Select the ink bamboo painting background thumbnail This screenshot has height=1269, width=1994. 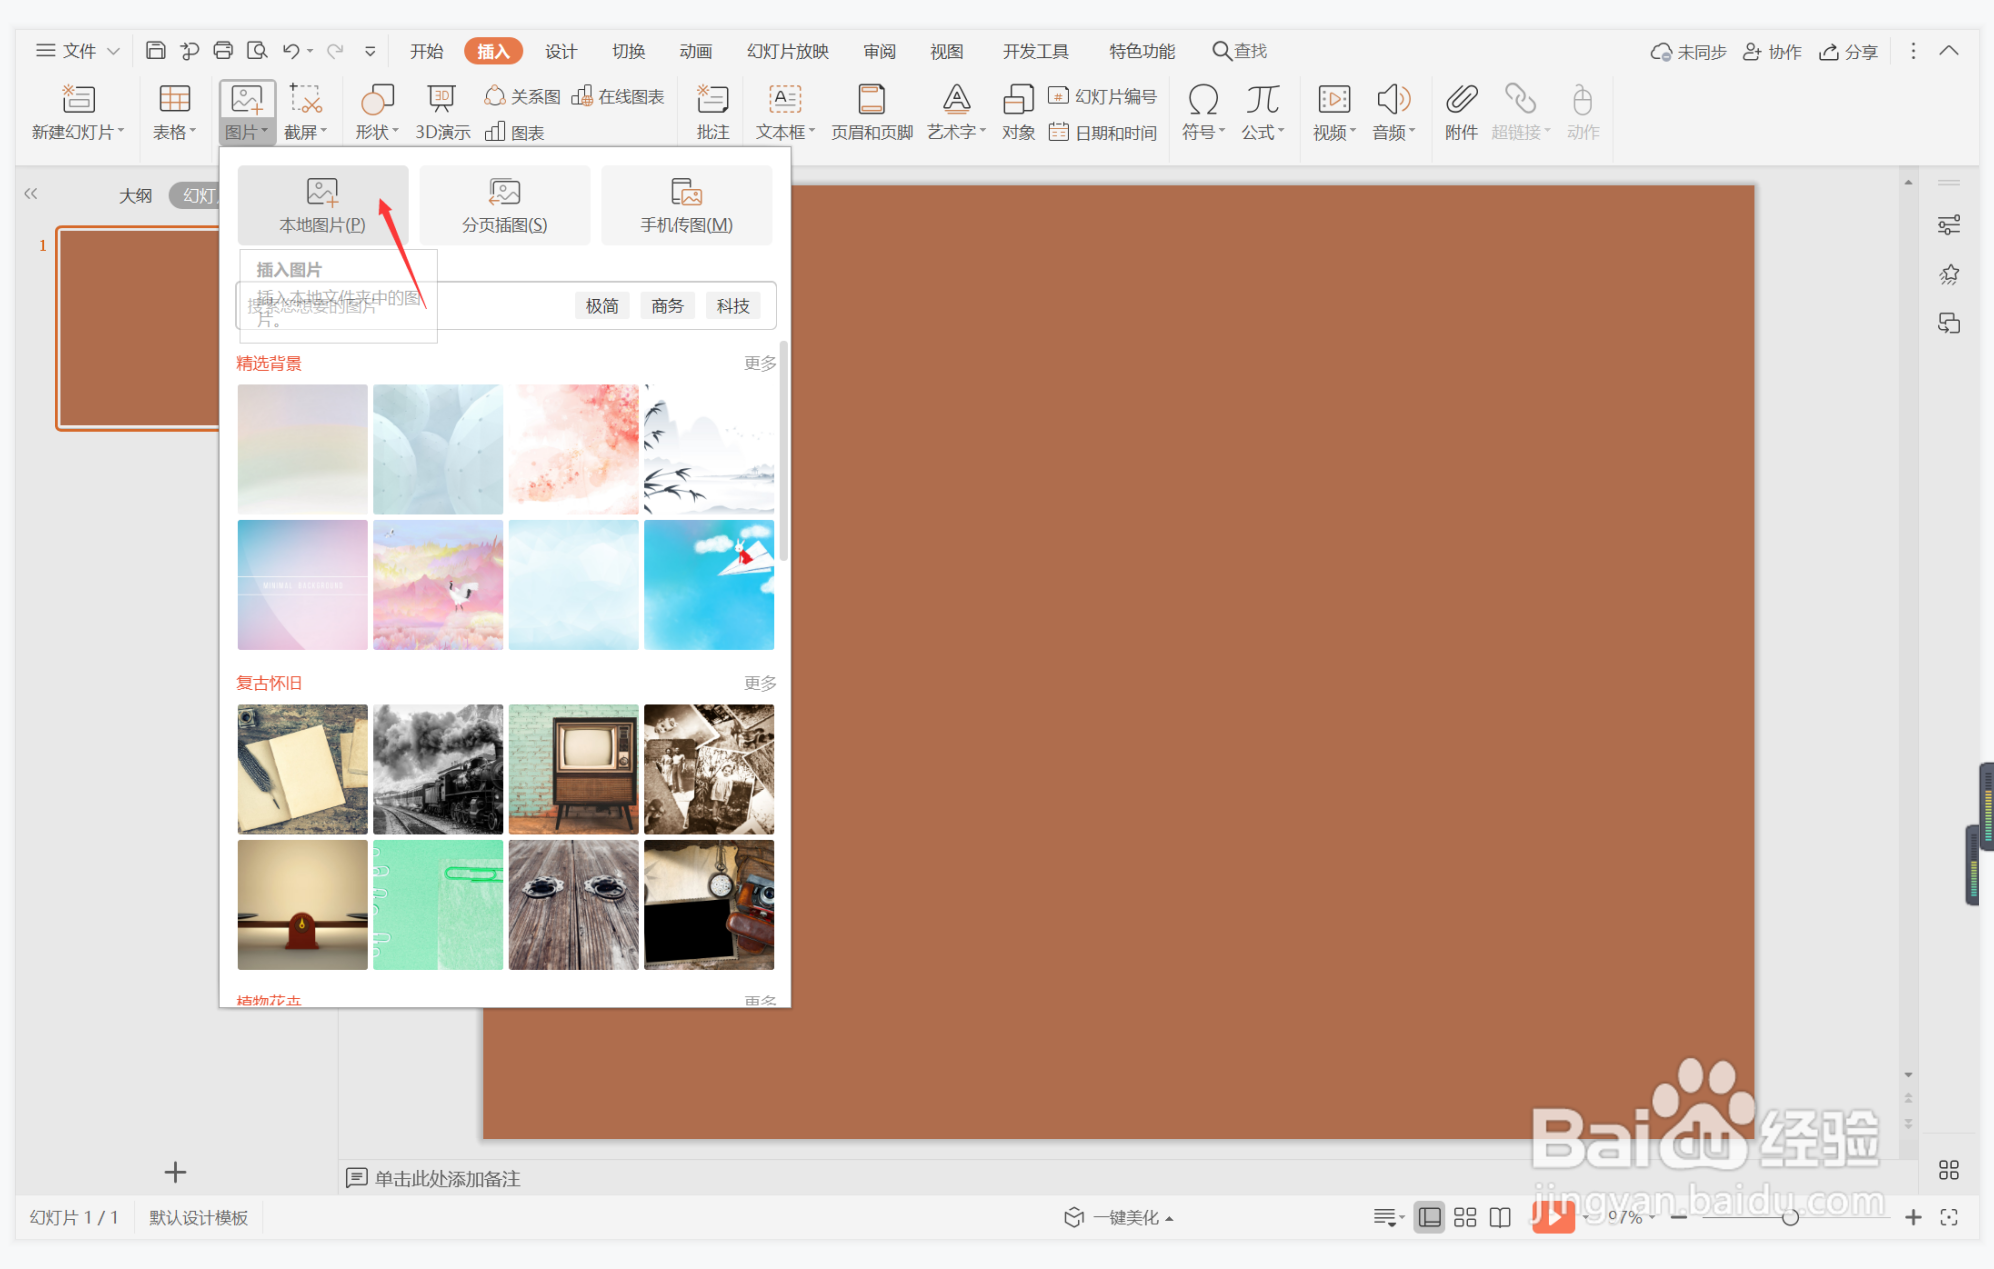(709, 449)
